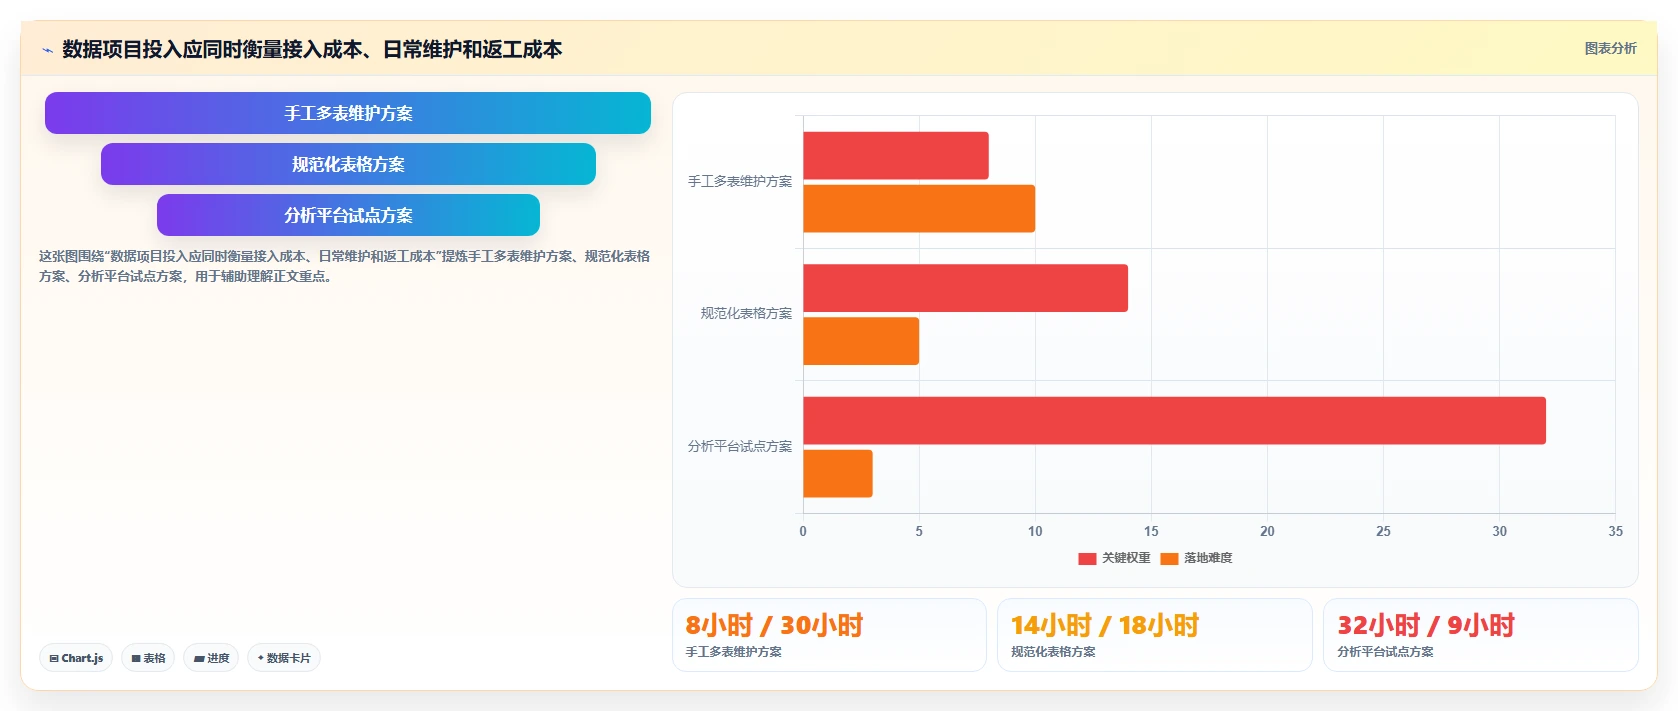Click the 进度 tag chip
Viewport: 1678px width, 711px height.
coord(211,658)
